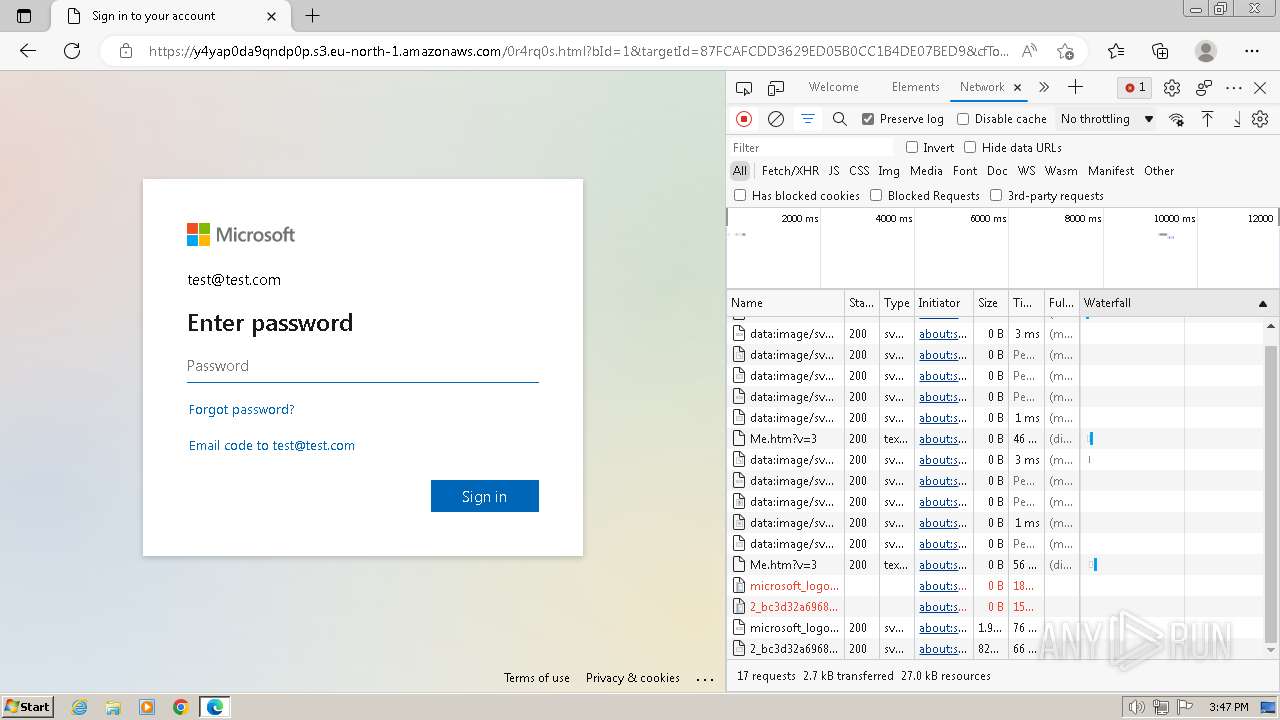Export HAR file download arrow
Viewport: 1280px width, 720px height.
point(1236,119)
